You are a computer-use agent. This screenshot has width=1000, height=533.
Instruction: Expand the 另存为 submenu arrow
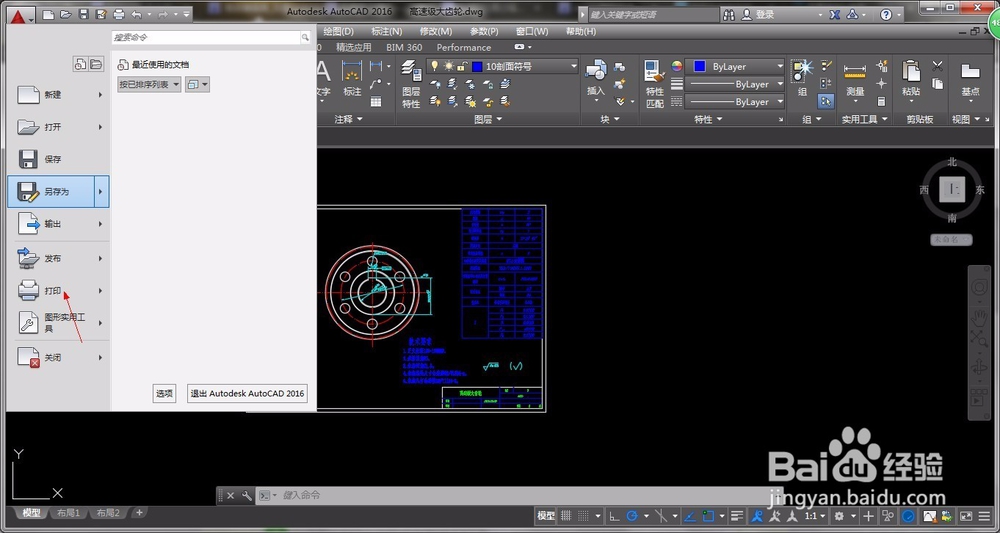(x=102, y=191)
